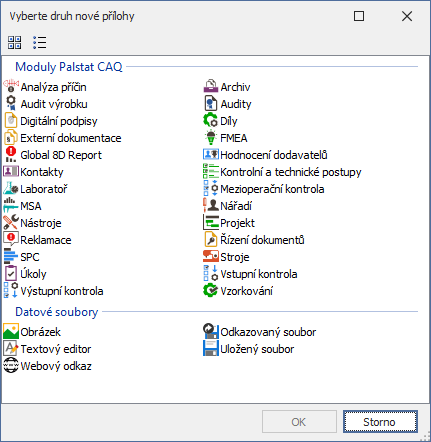The height and width of the screenshot is (442, 431).
Task: Select the FMEA lightbulb icon
Action: pos(211,138)
